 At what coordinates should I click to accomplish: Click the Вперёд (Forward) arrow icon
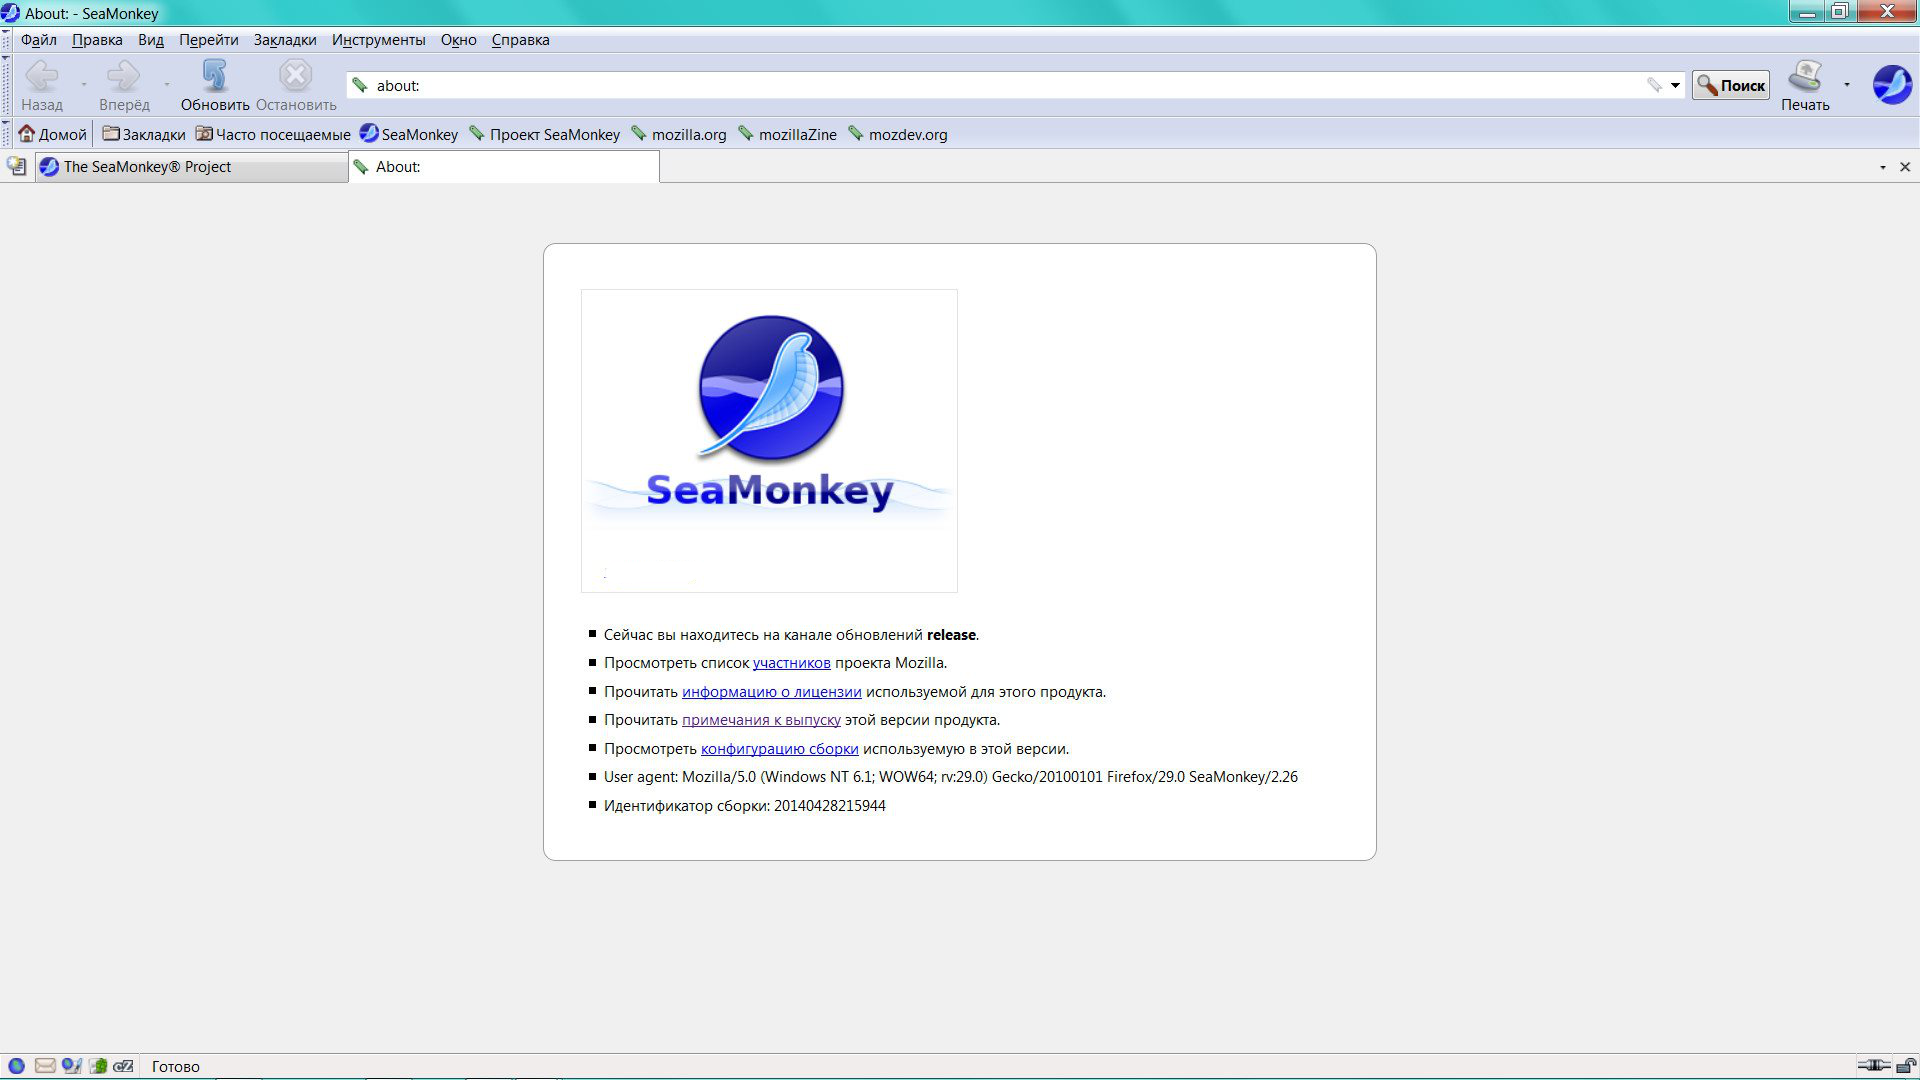click(124, 76)
